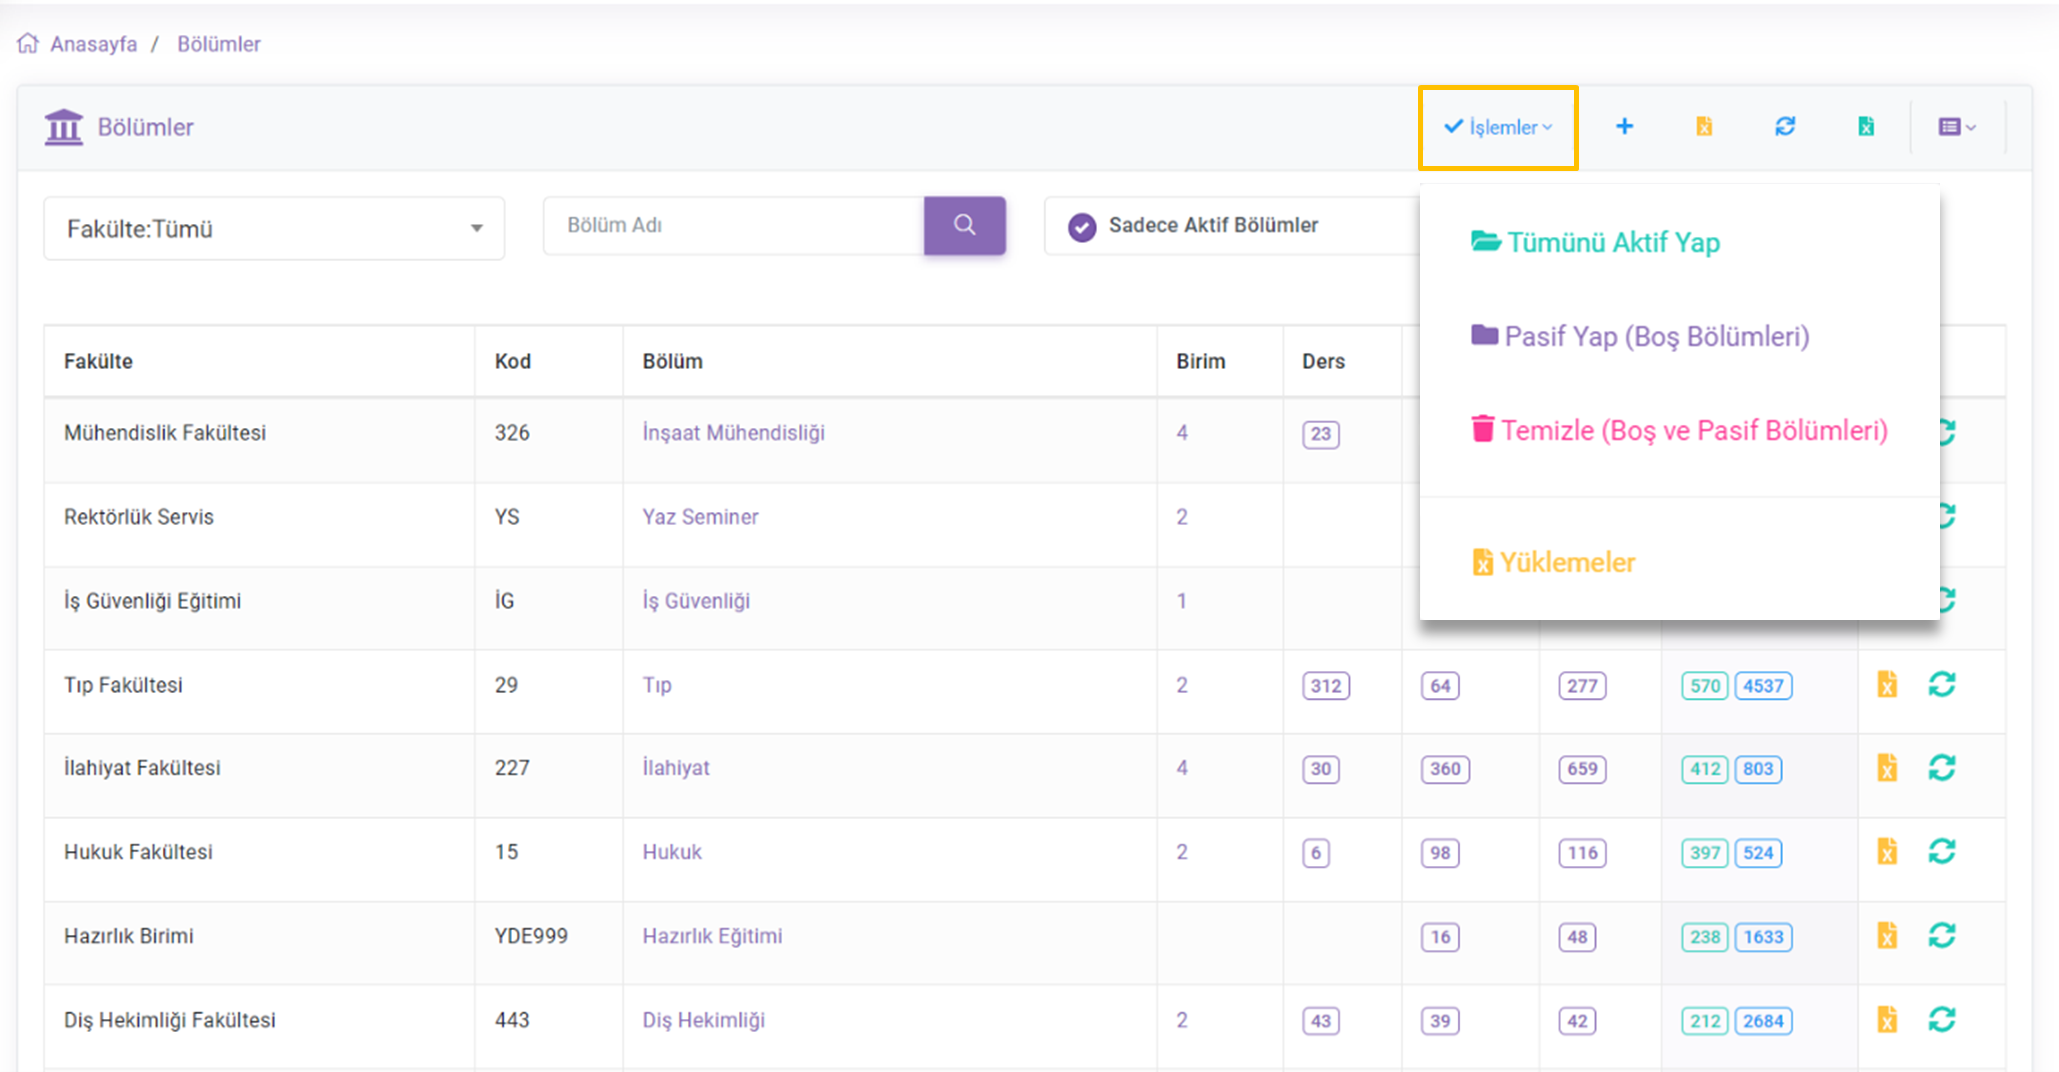Click the plus icon to add department
Image resolution: width=2059 pixels, height=1072 pixels.
1624,126
